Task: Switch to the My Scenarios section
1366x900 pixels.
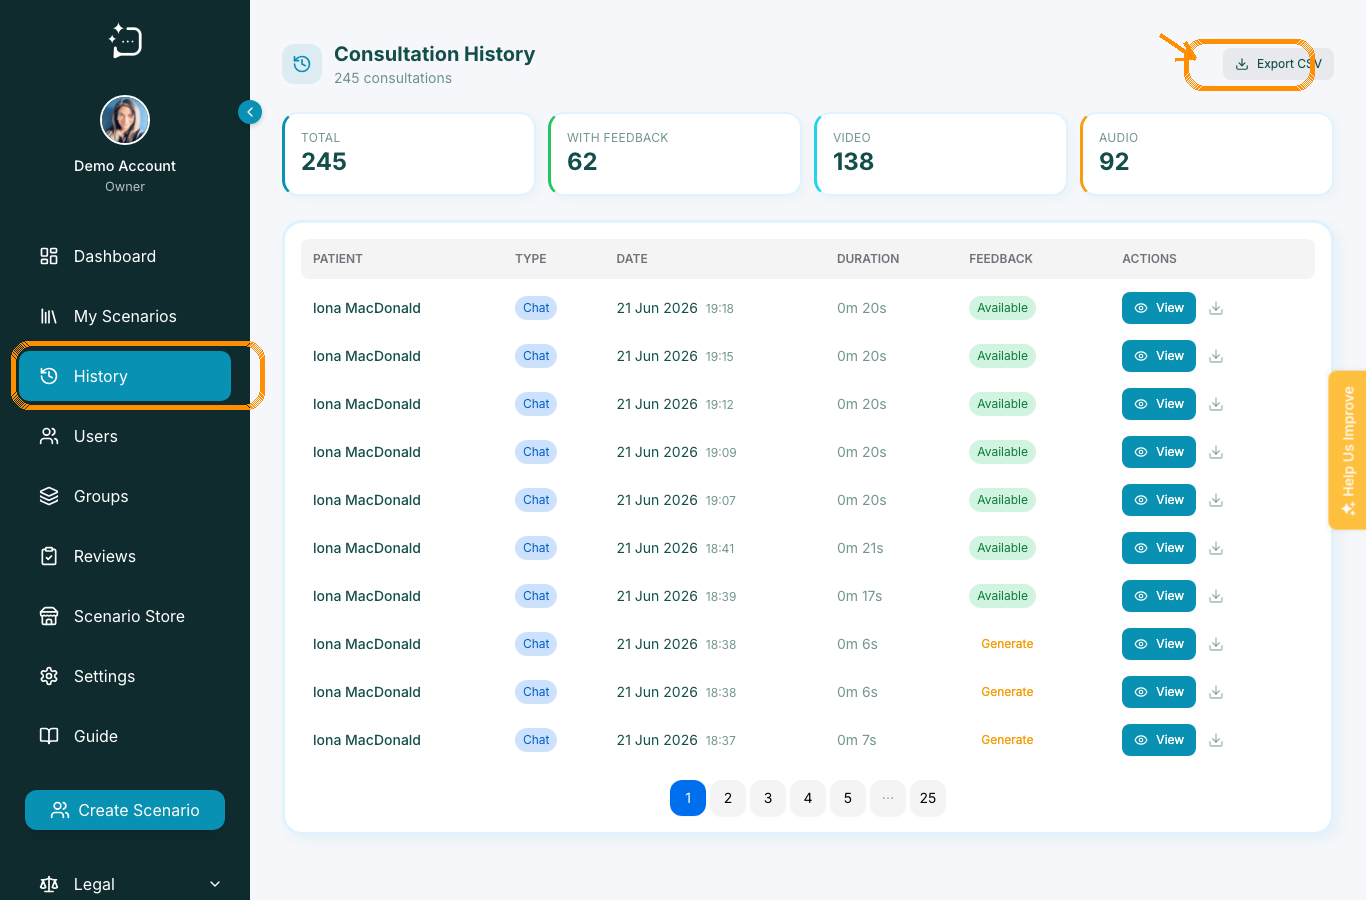Action: click(x=125, y=316)
